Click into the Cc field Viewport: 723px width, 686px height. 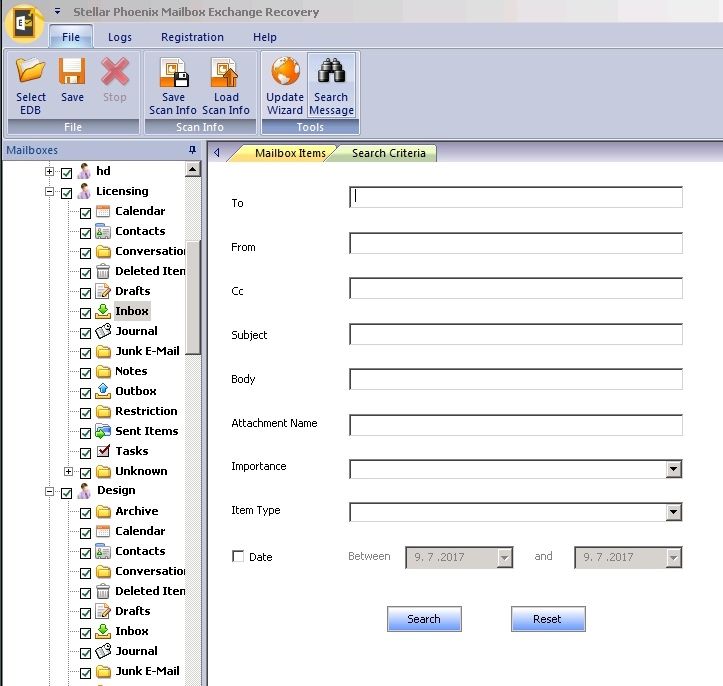point(516,288)
